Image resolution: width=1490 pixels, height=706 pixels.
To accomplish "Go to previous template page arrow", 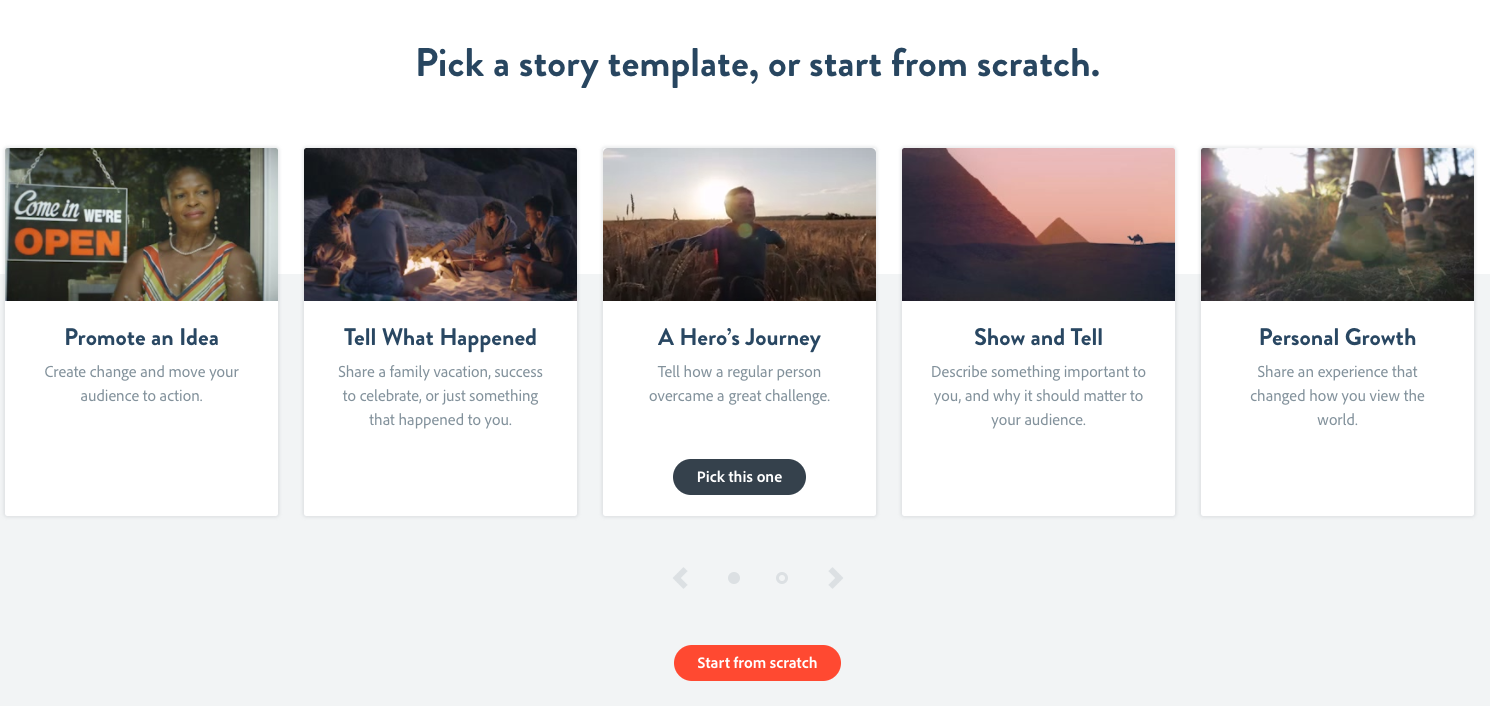I will (681, 578).
